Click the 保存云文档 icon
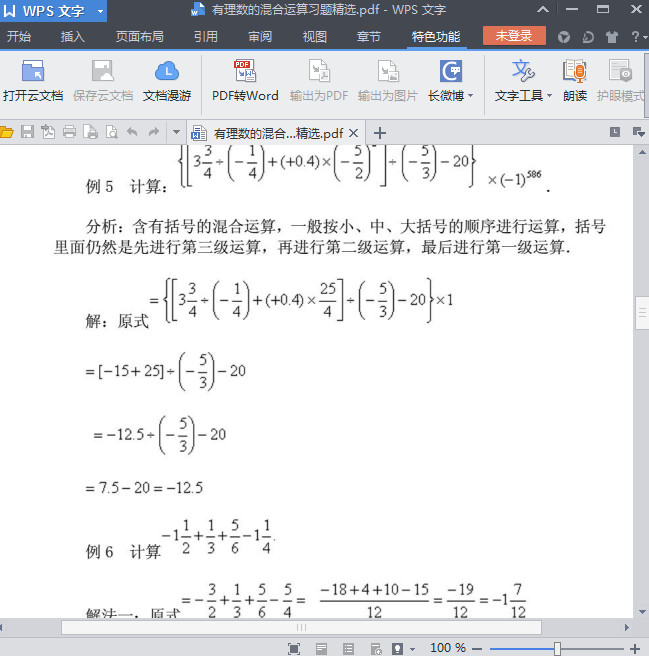The width and height of the screenshot is (649, 656). tap(103, 70)
